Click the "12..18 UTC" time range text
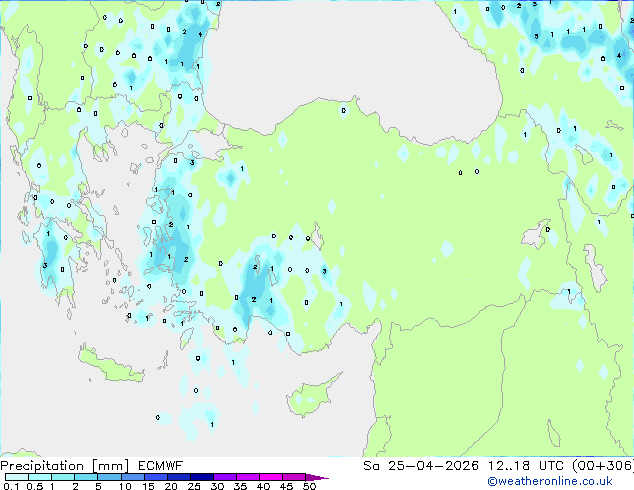Screen dimensions: 634x490 (x=525, y=466)
